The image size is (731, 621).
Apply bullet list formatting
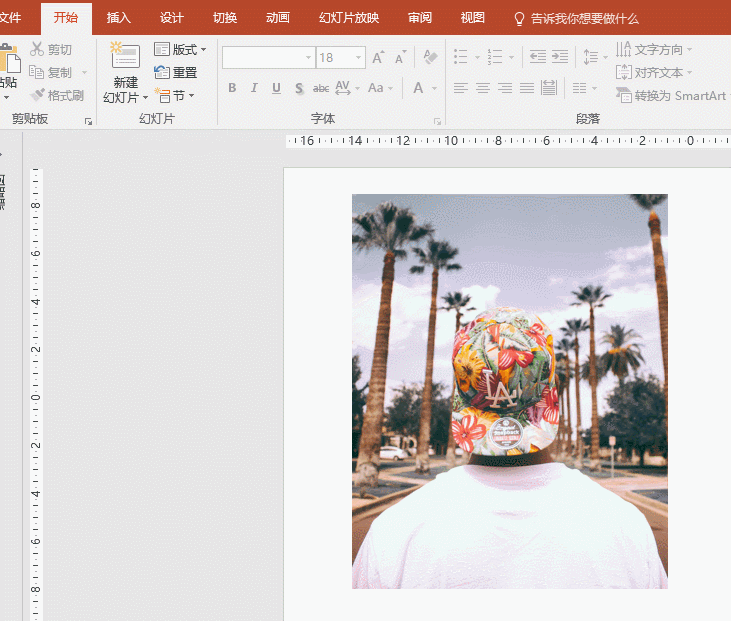pos(461,57)
